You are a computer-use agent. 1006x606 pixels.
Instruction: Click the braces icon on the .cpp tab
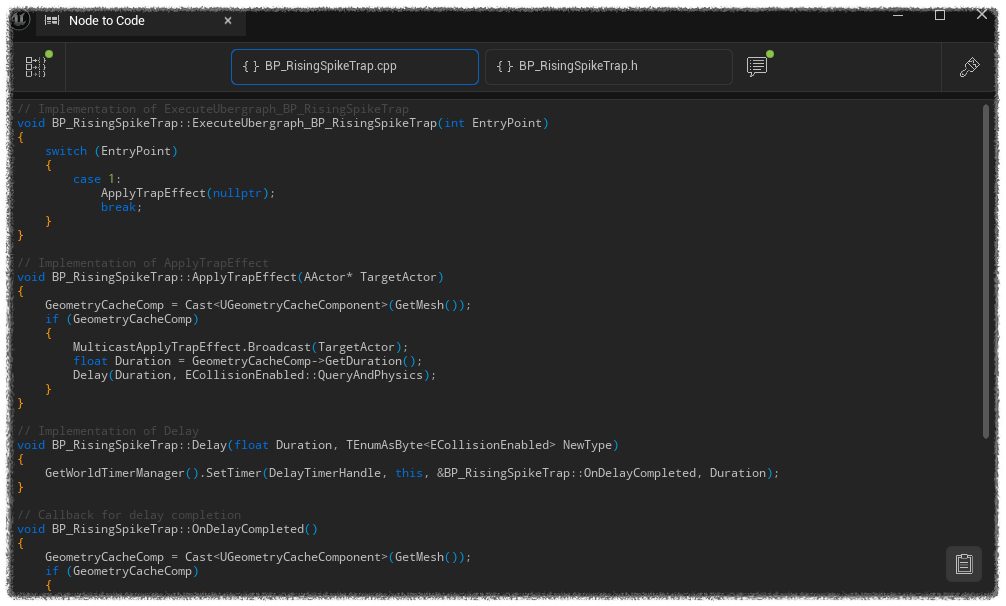pyautogui.click(x=251, y=66)
